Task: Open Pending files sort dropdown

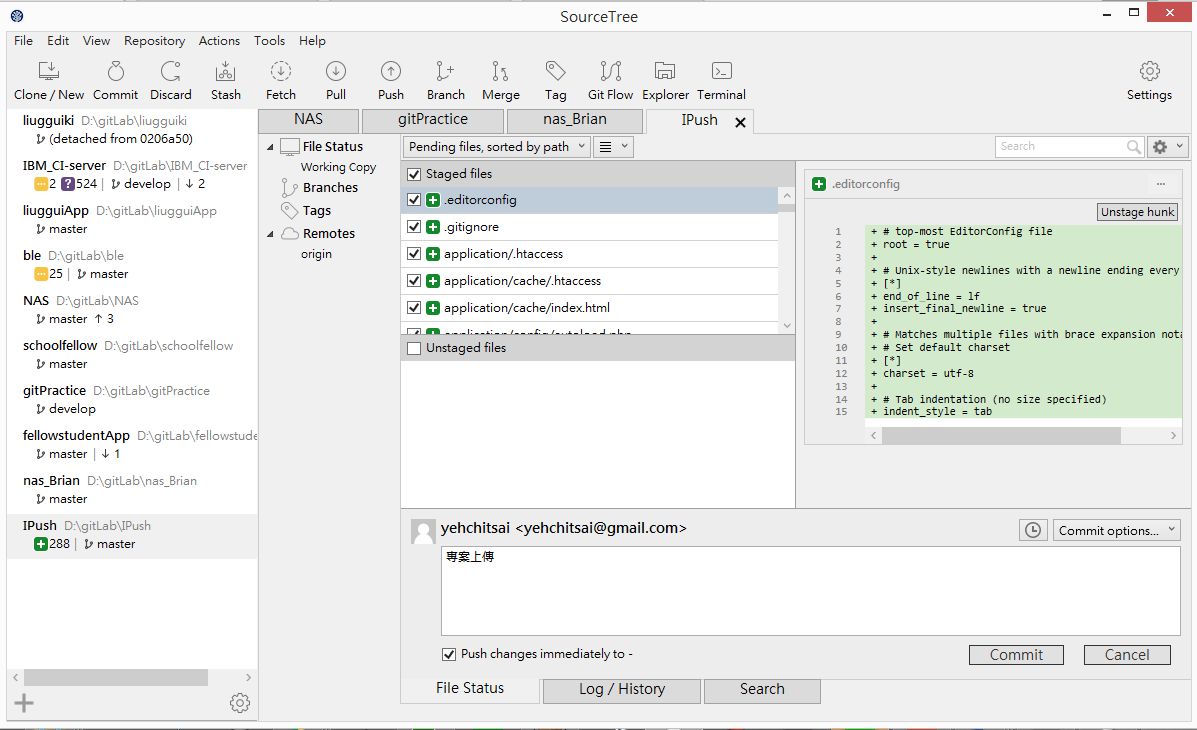Action: [497, 147]
